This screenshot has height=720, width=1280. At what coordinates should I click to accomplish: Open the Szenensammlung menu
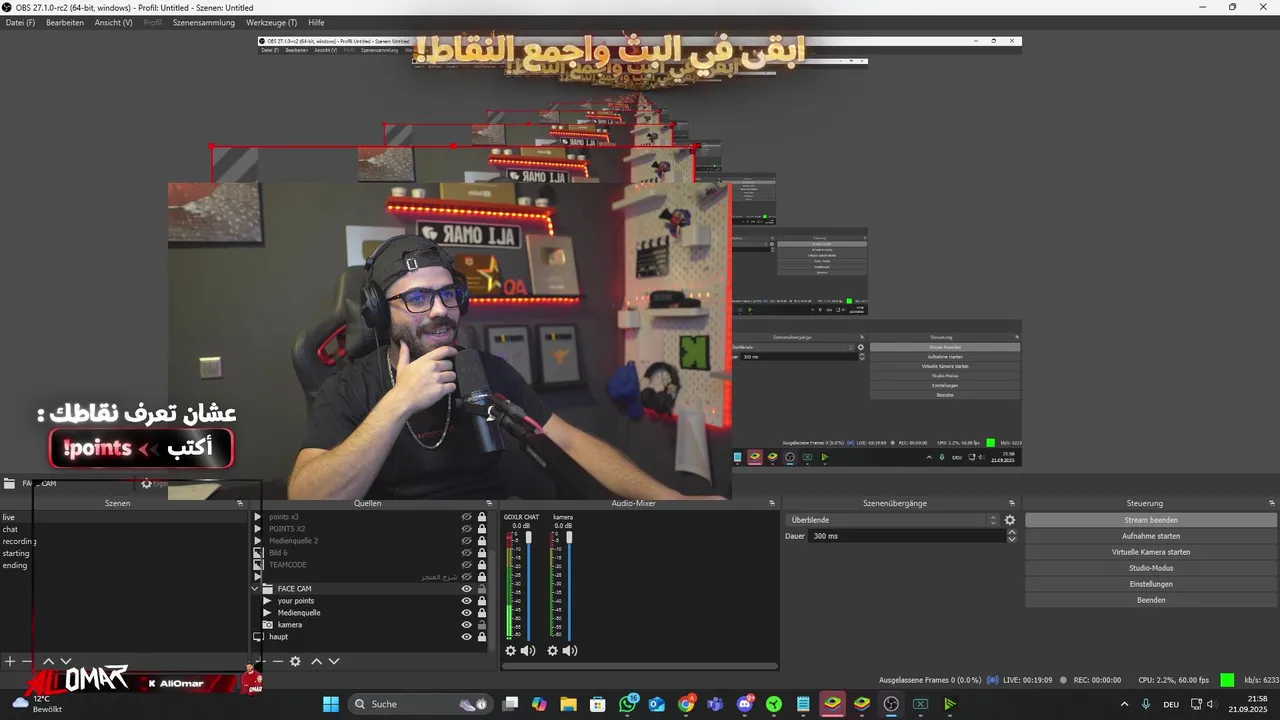click(x=204, y=22)
